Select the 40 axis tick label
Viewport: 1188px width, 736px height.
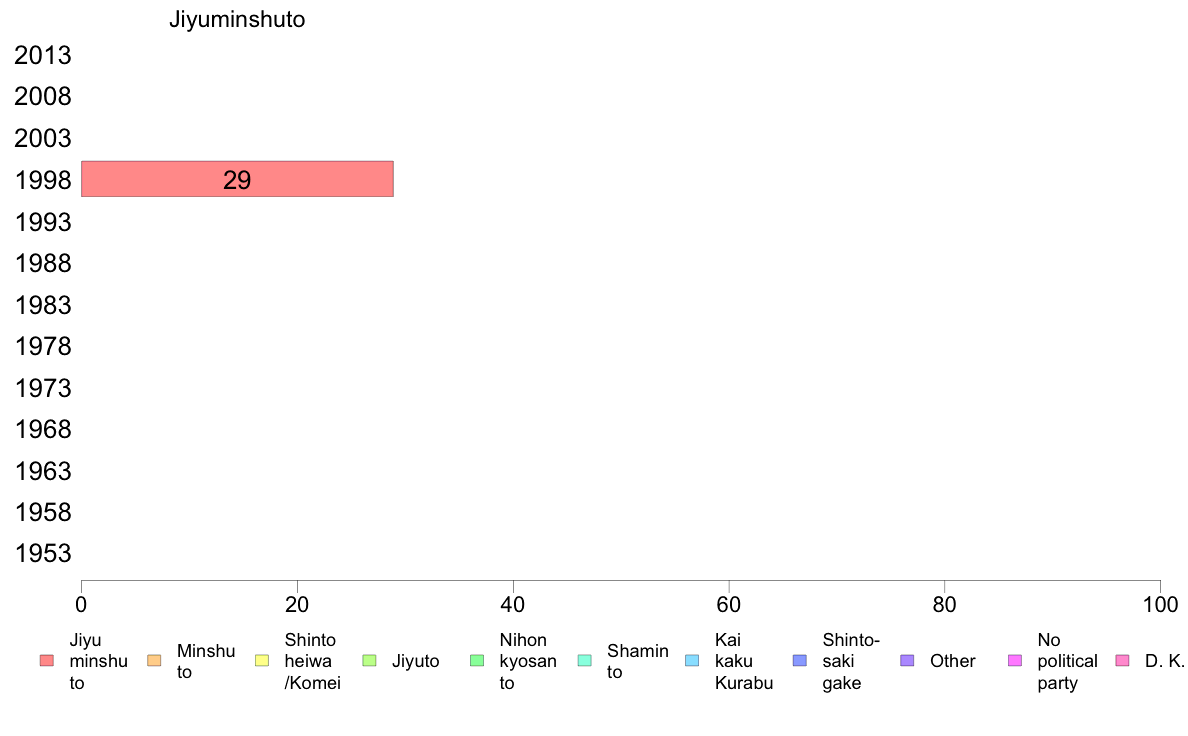tap(513, 604)
